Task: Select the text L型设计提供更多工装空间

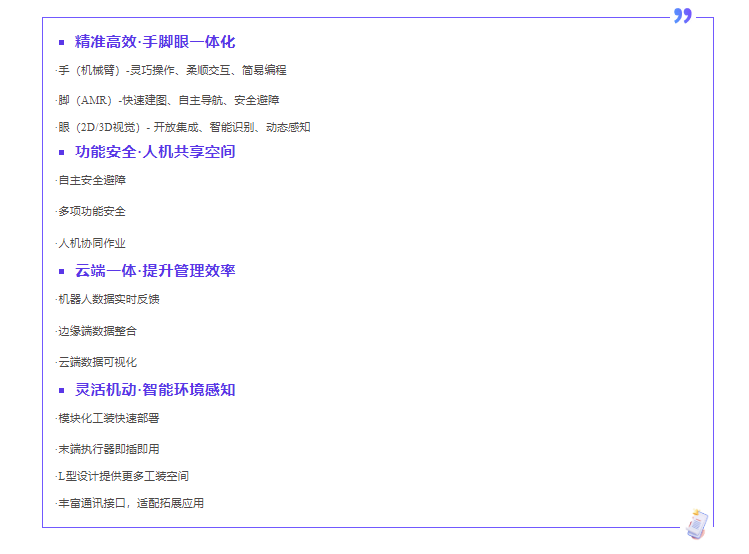Action: click(123, 476)
